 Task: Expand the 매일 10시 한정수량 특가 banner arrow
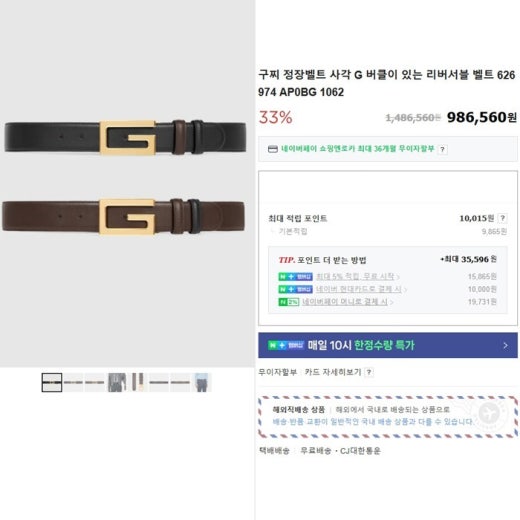click(505, 345)
